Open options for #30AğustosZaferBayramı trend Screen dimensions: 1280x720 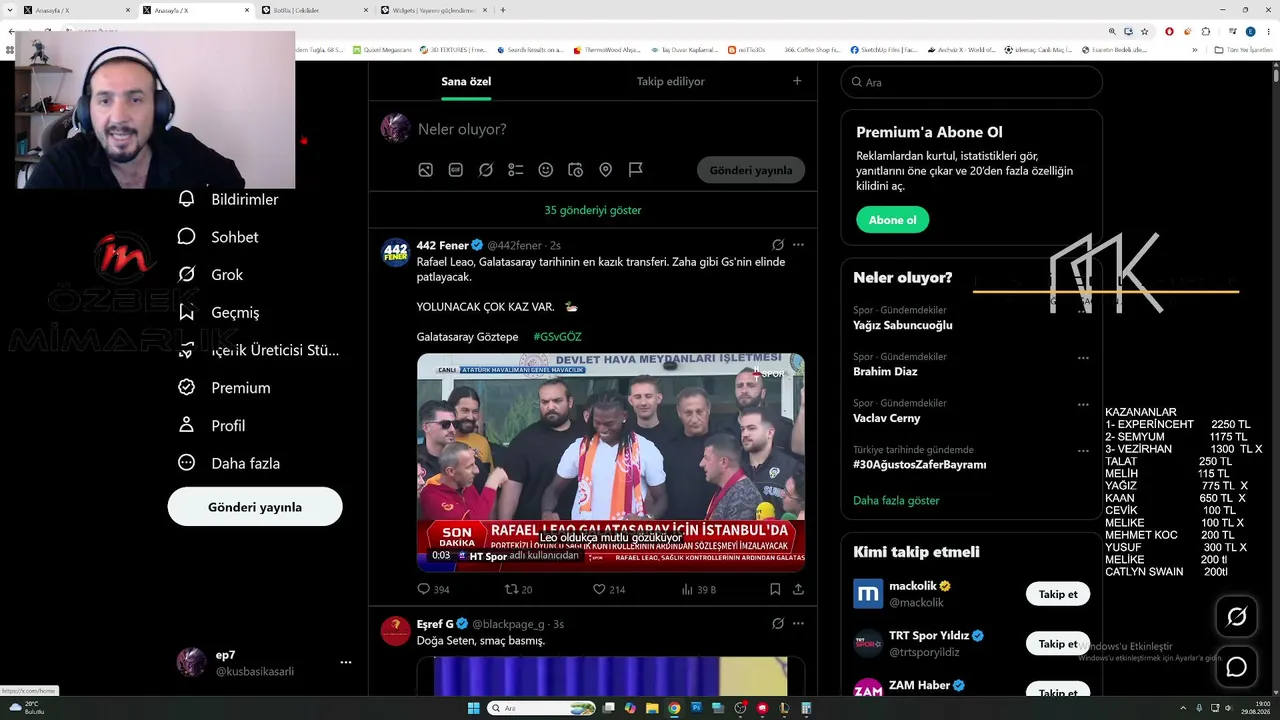pyautogui.click(x=1083, y=451)
